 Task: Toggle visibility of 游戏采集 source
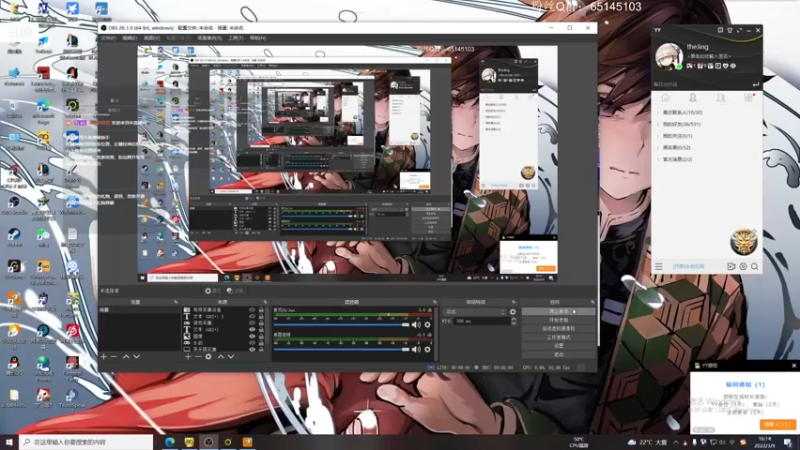pos(252,323)
